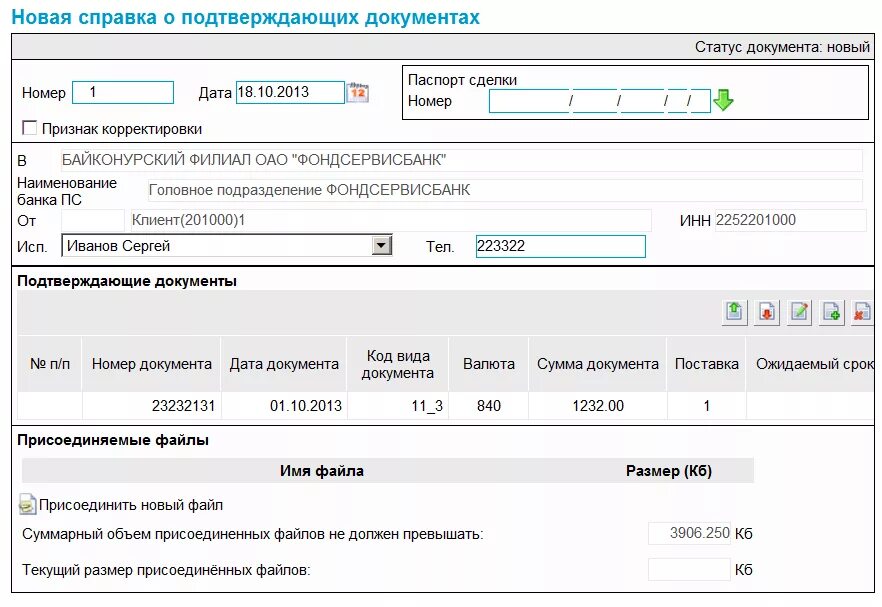Click the field БАЙКОНУРСКИЙ ФИЛИАЛ ОАО "ФОНДСЕРВИСБАНК"

click(x=461, y=160)
